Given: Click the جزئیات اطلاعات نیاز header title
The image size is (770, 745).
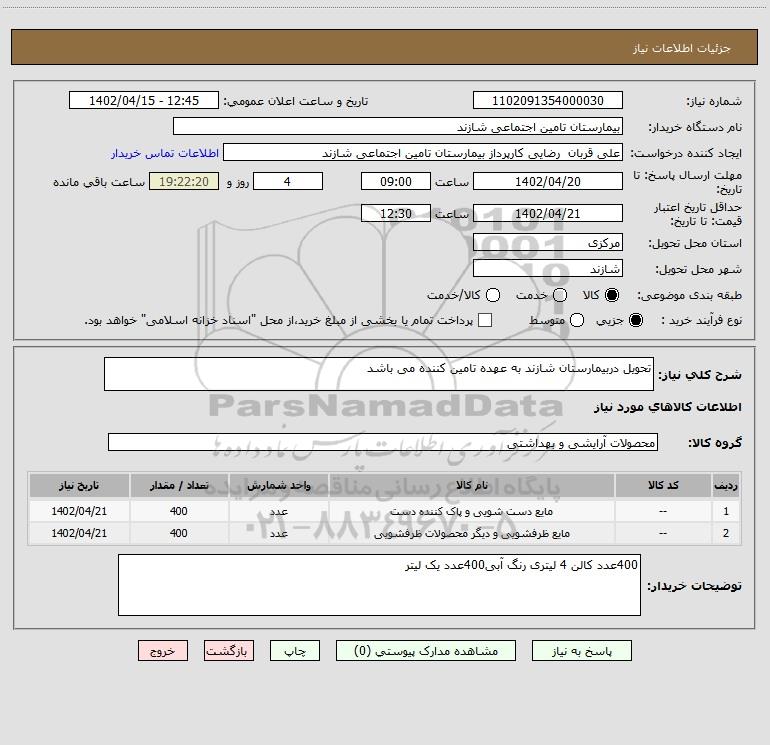Looking at the screenshot, I should click(682, 48).
